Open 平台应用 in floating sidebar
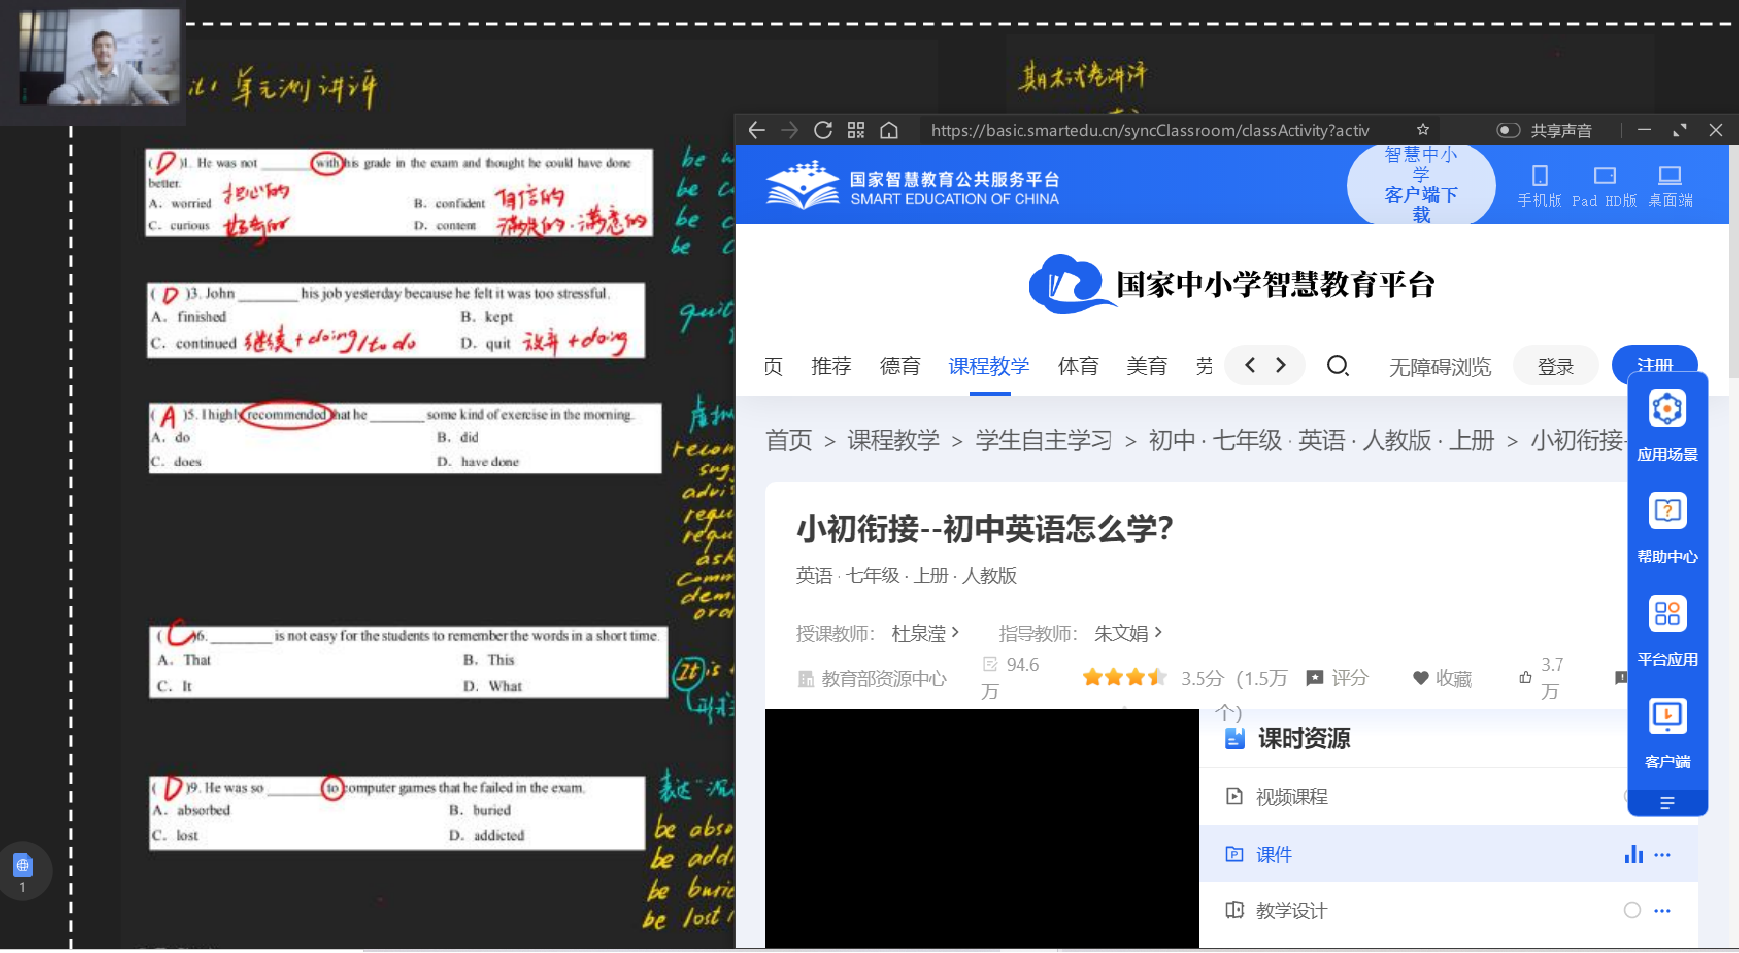This screenshot has width=1739, height=953. pyautogui.click(x=1667, y=631)
